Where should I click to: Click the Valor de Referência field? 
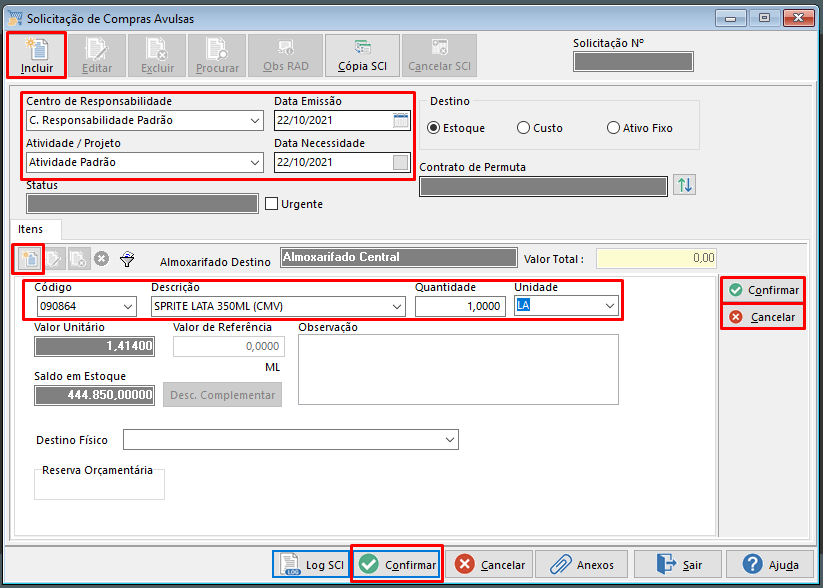pos(229,346)
